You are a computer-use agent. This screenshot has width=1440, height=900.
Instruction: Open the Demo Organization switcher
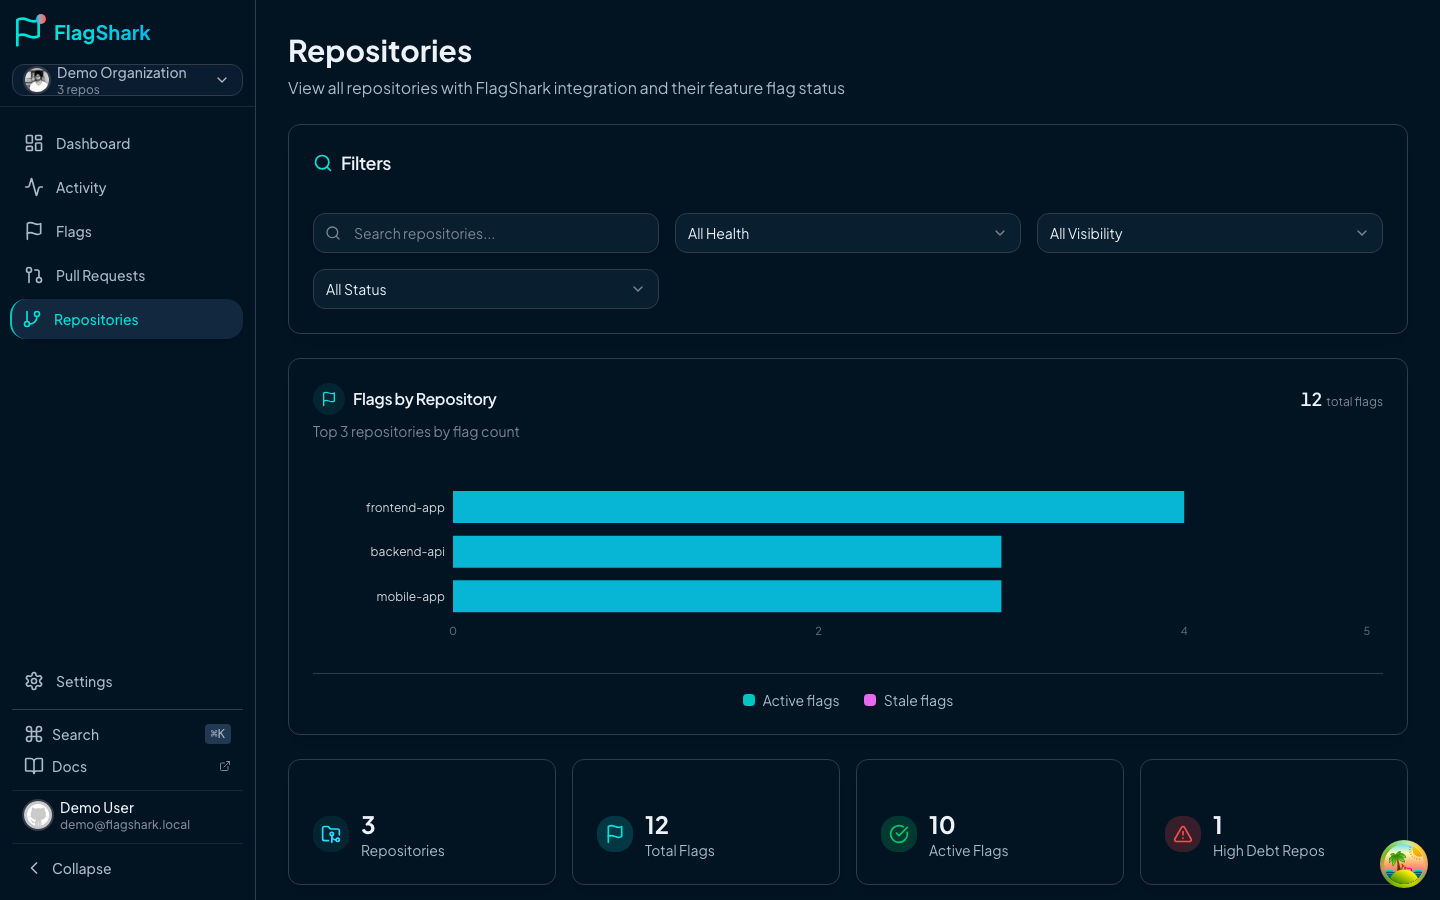point(127,80)
